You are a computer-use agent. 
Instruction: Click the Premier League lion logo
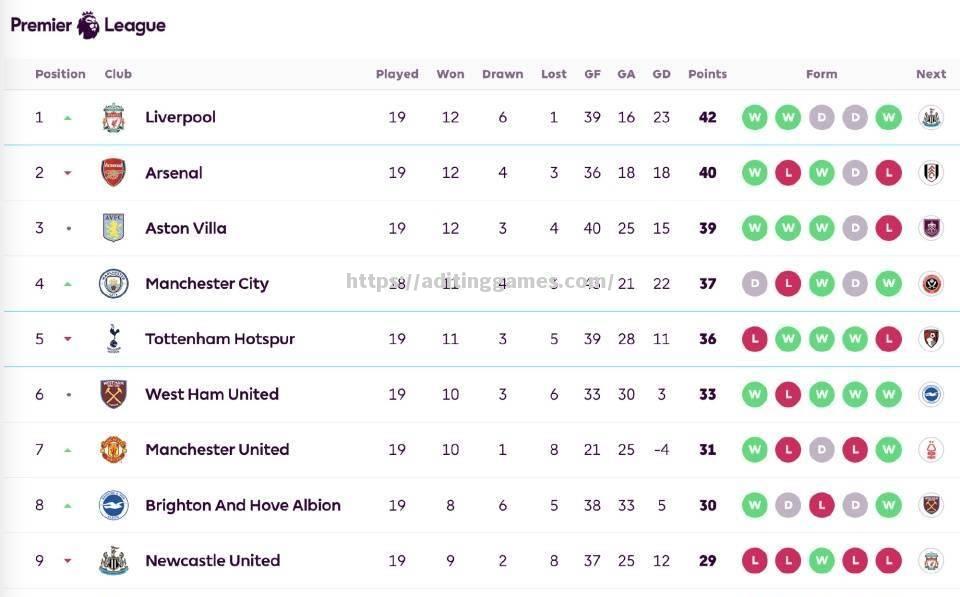click(x=89, y=25)
